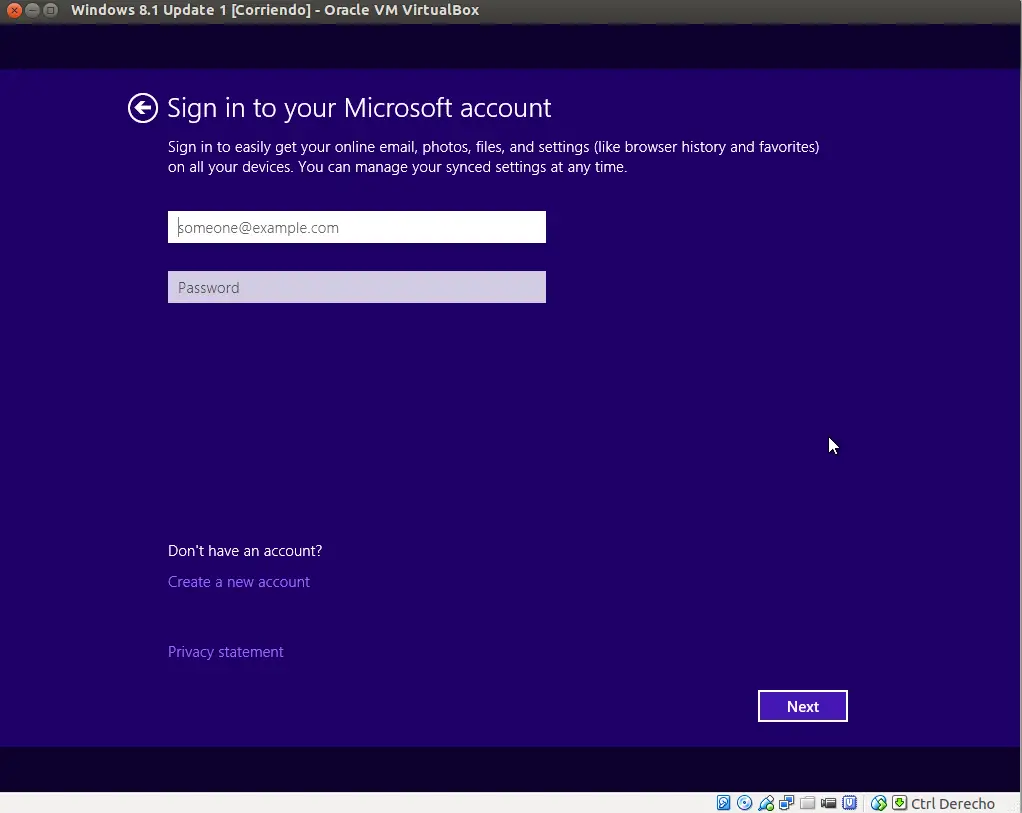This screenshot has height=813, width=1022.
Task: Click the 'Don't have an account?' text
Action: [245, 551]
